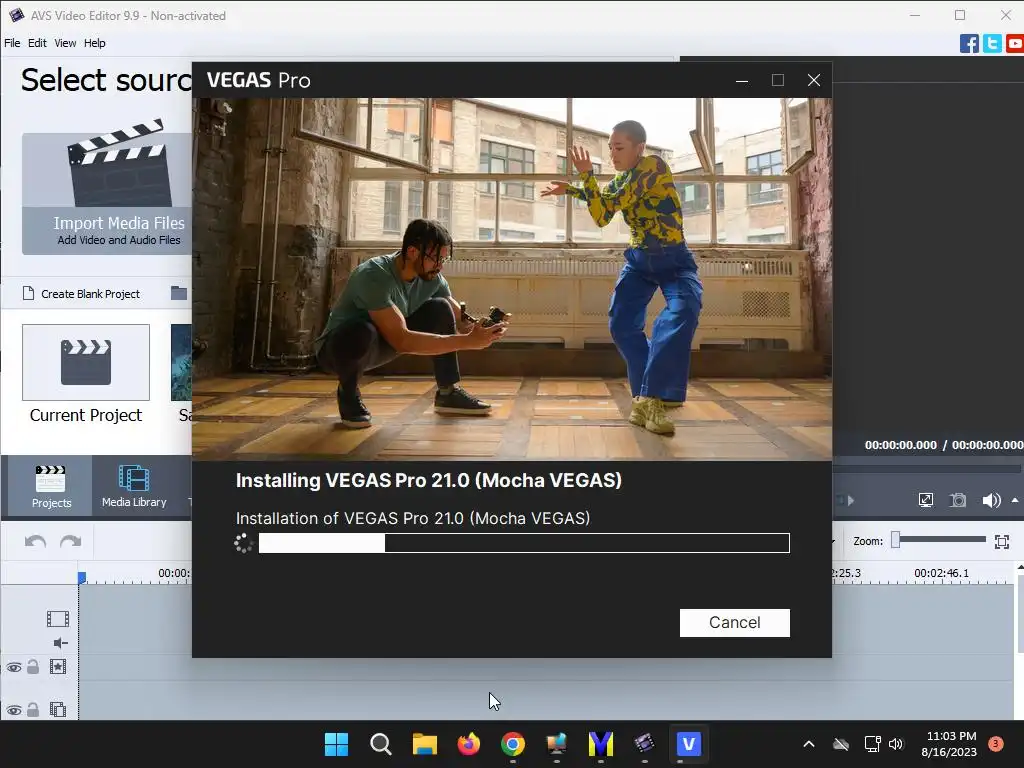Image resolution: width=1024 pixels, height=768 pixels.
Task: Open the File menu in AVS Video Editor
Action: point(12,43)
